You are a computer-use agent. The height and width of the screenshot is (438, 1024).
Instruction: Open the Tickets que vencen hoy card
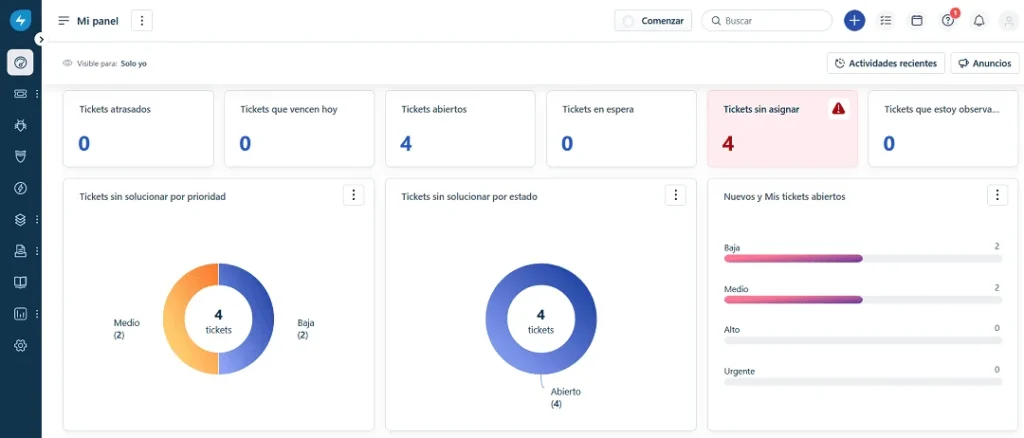tap(299, 129)
